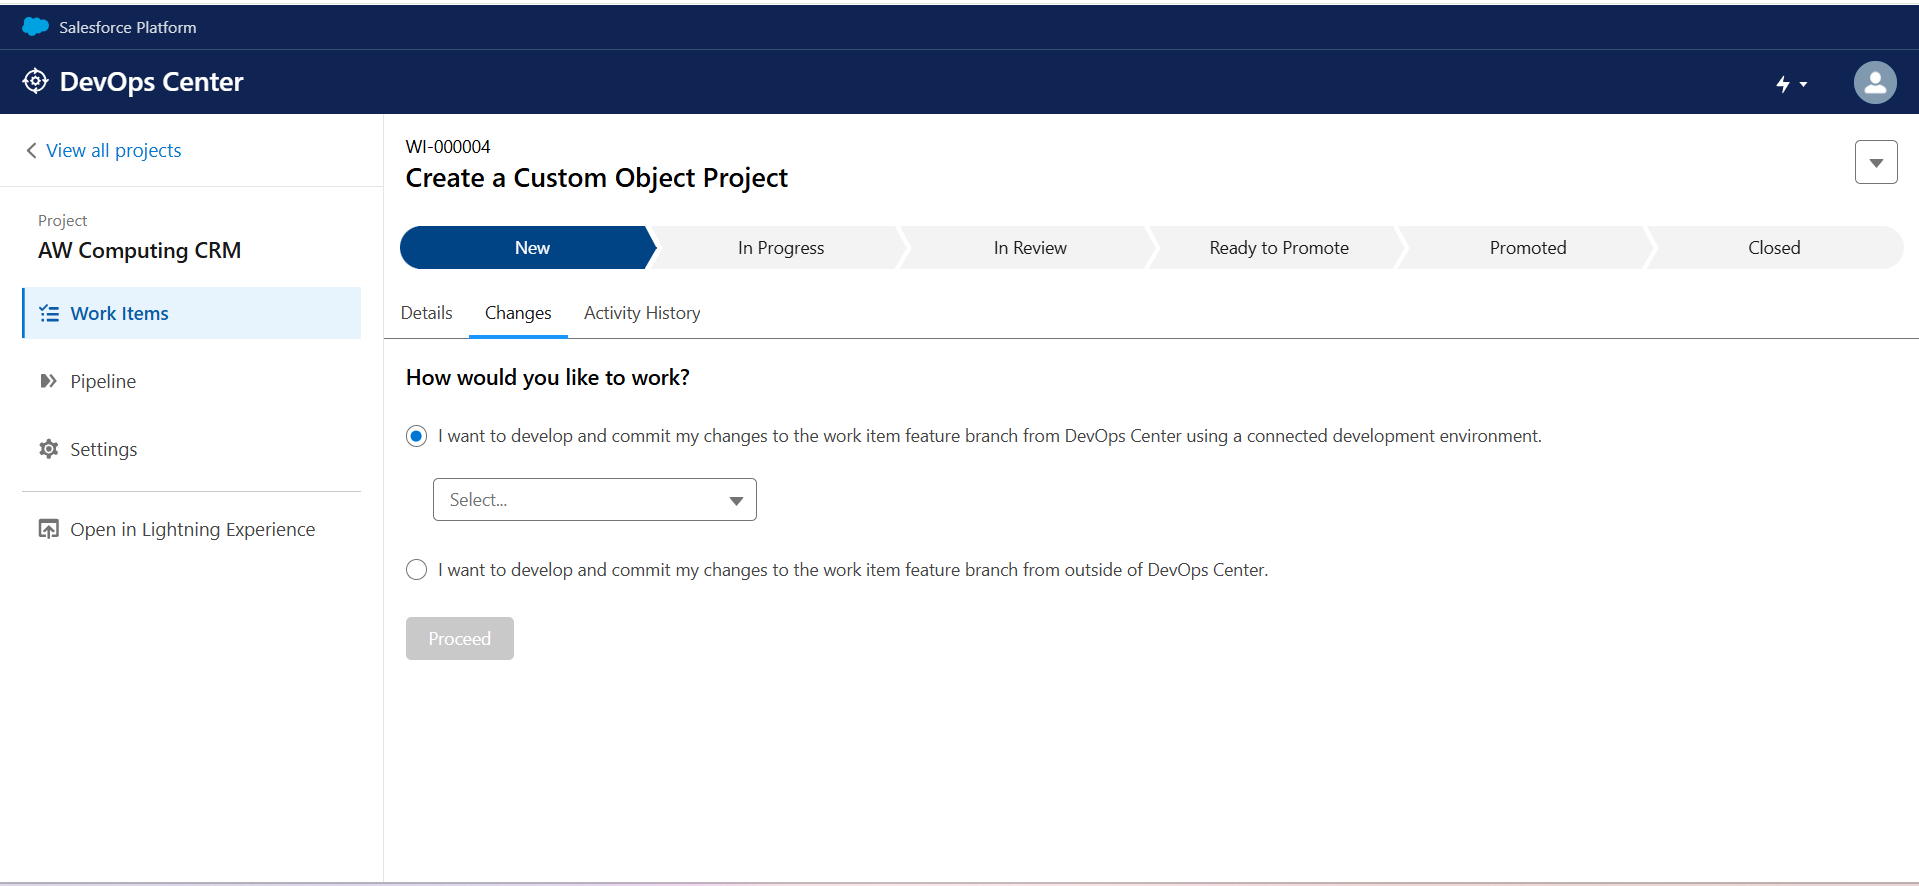Expand the work item actions dropdown button
The width and height of the screenshot is (1919, 886).
click(x=1876, y=162)
